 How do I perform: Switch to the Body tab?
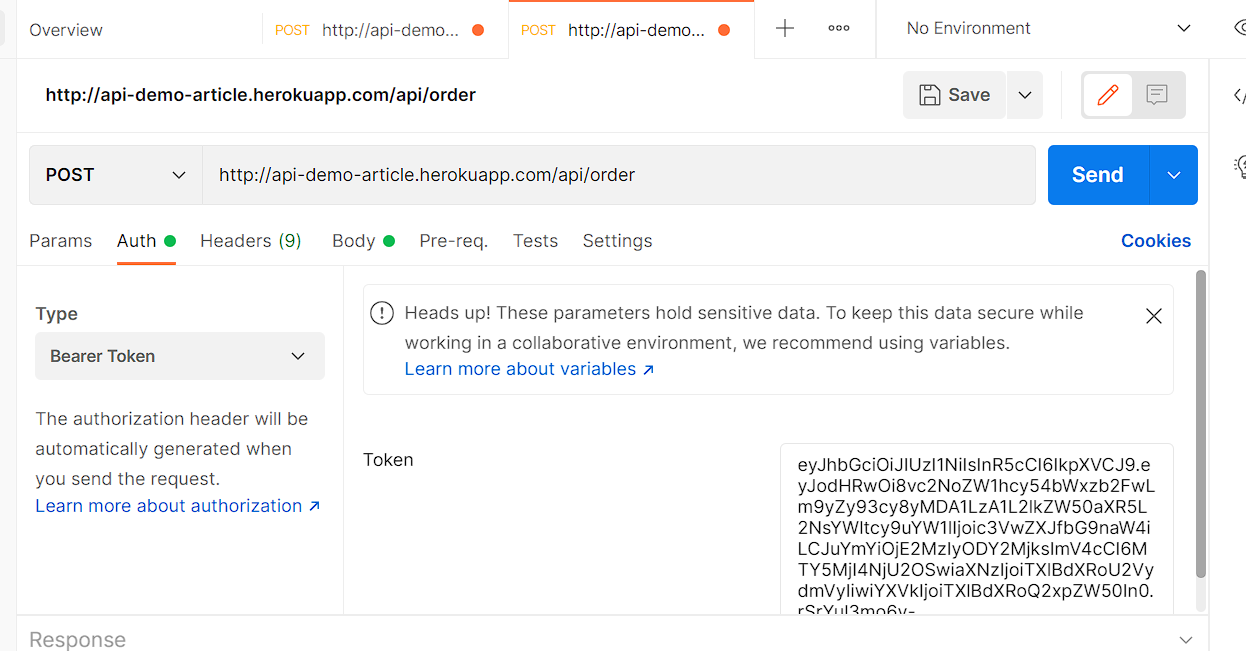[354, 241]
